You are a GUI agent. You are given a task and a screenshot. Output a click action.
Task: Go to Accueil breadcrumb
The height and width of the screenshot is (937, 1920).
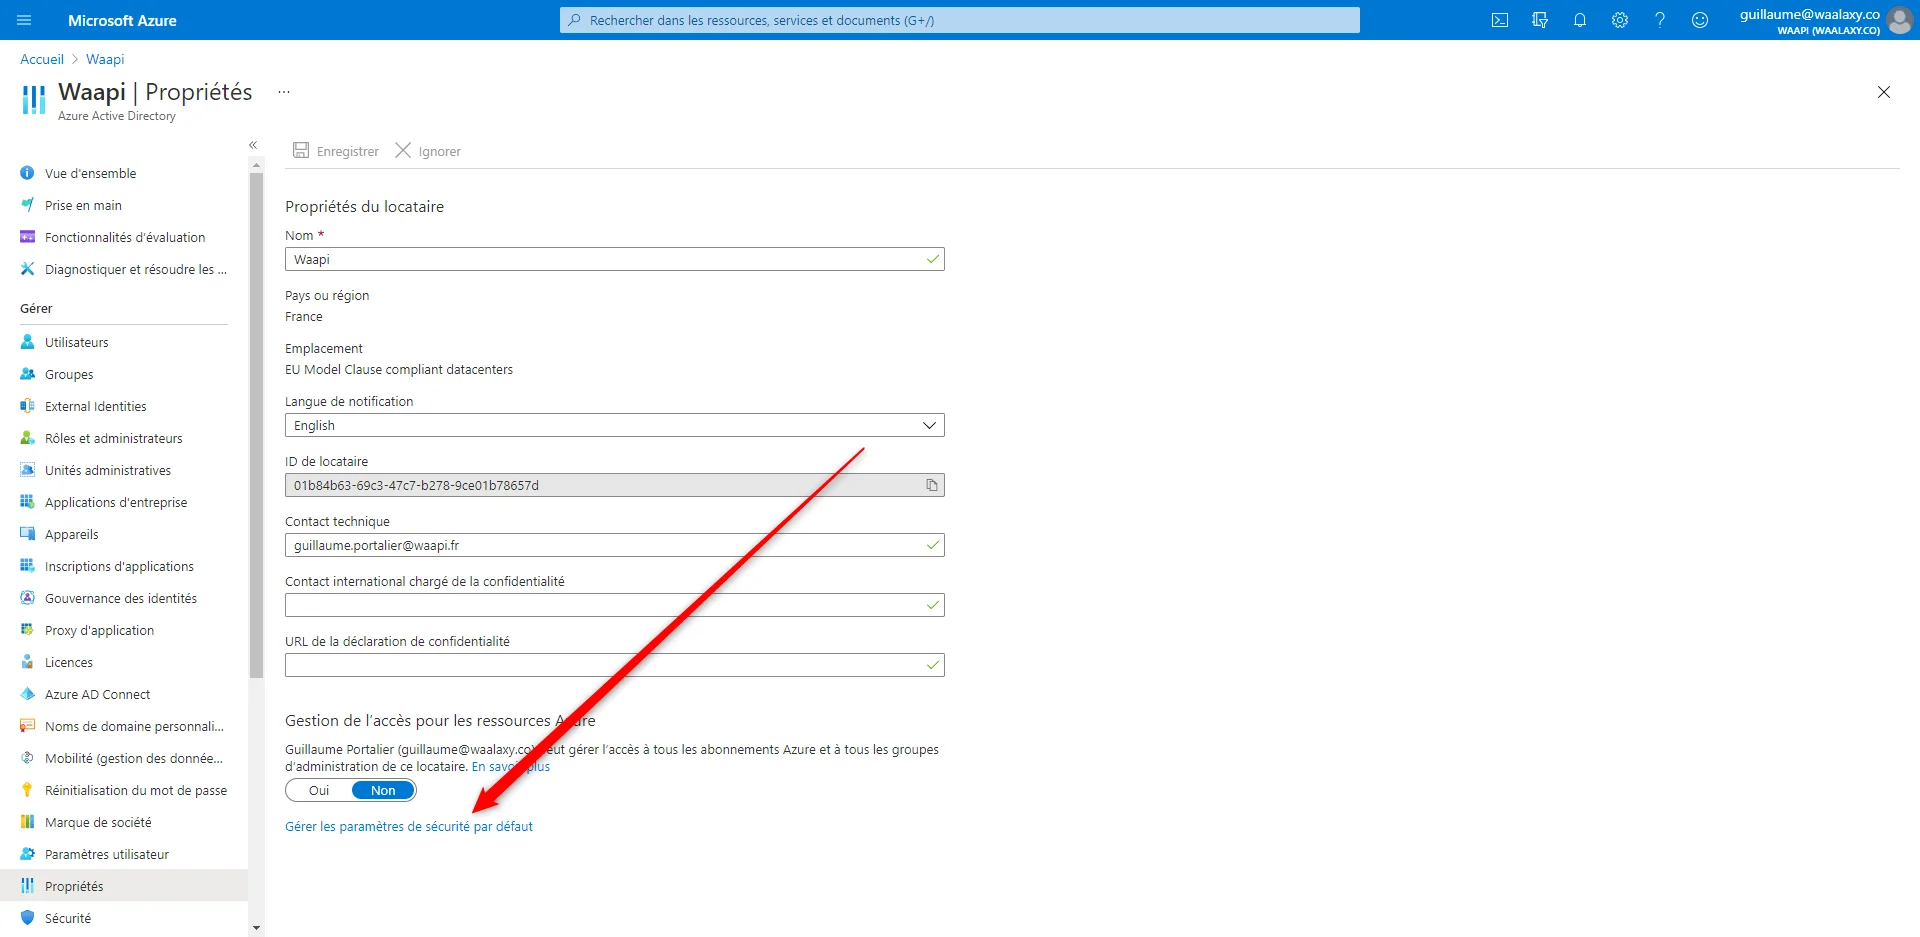click(42, 59)
